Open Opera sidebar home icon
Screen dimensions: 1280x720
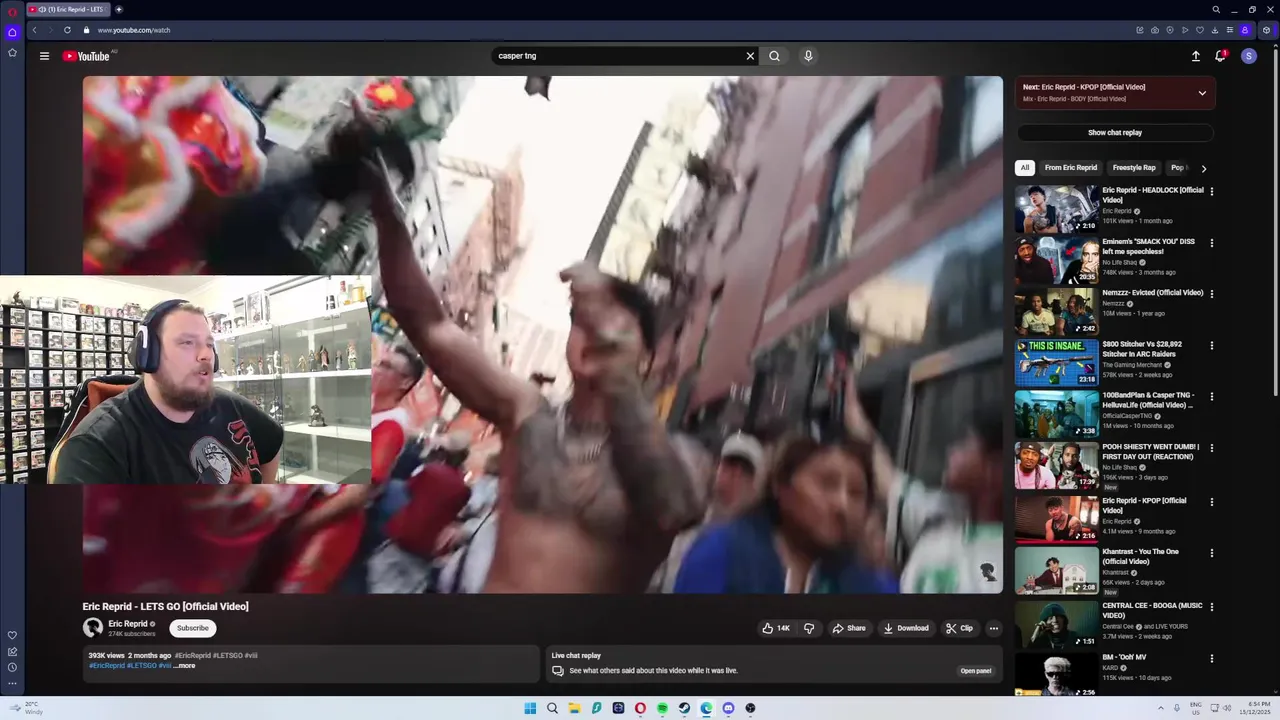[x=12, y=32]
